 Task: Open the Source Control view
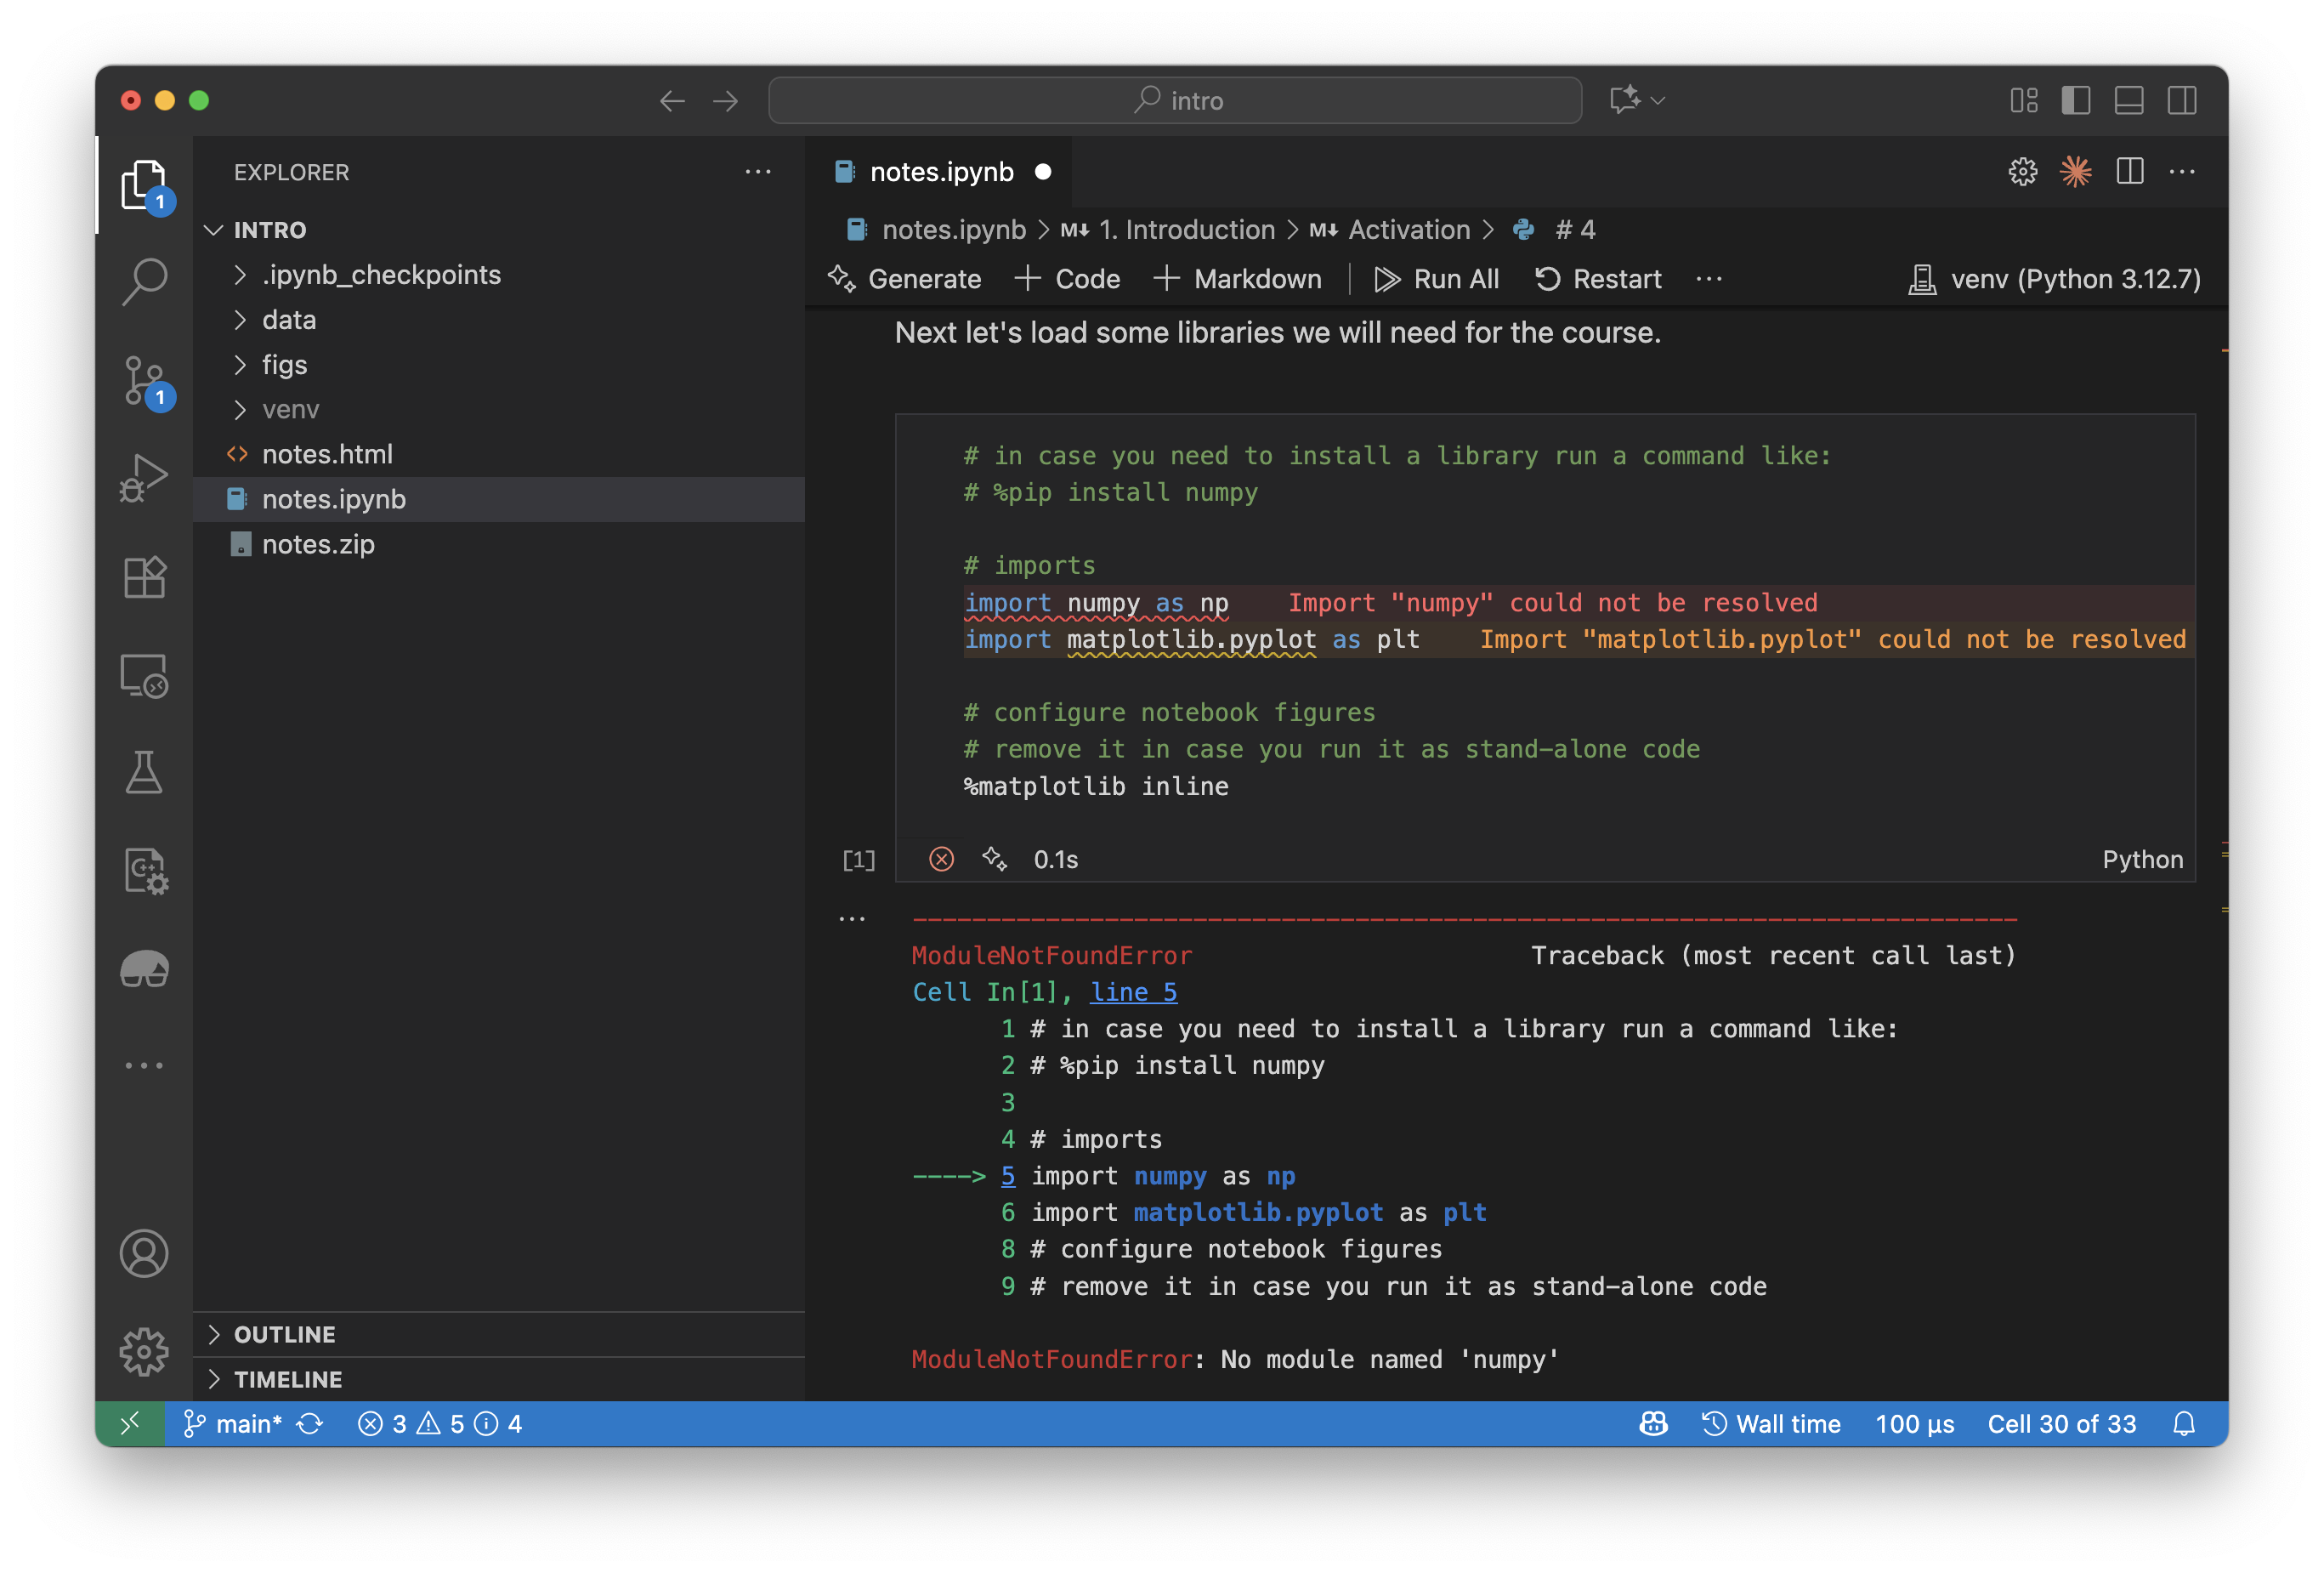(x=145, y=383)
